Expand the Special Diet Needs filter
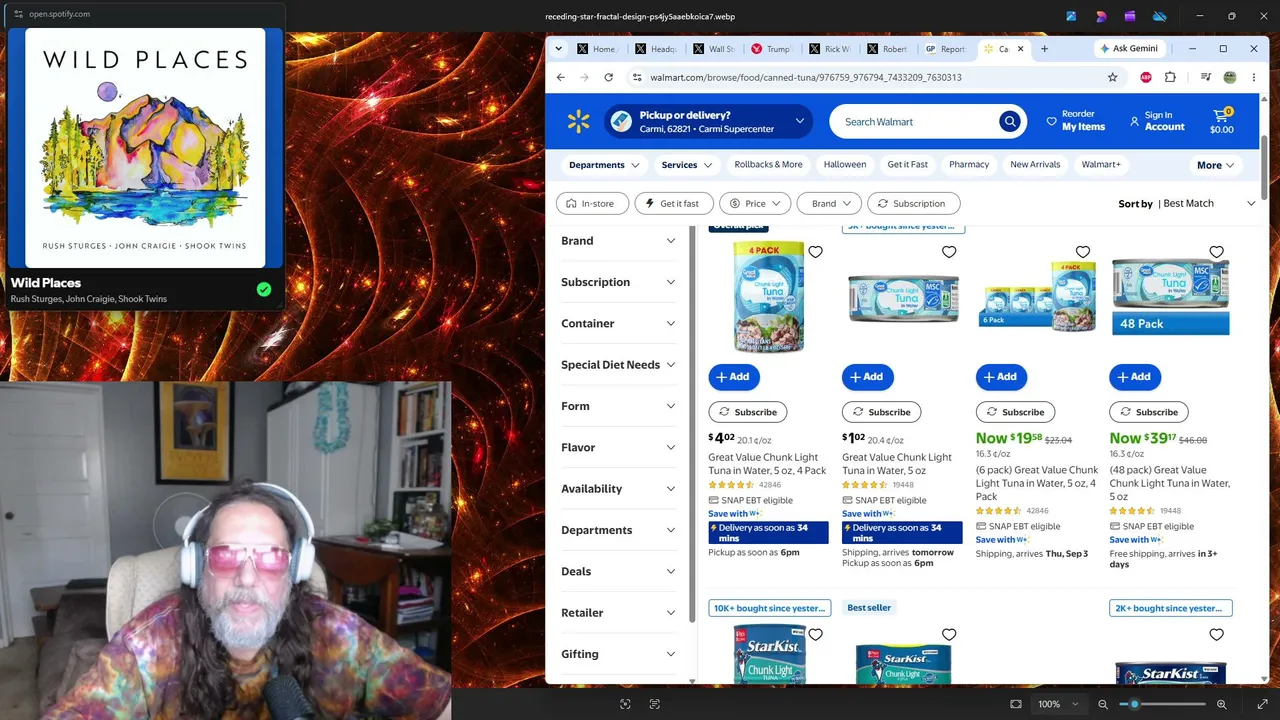Viewport: 1280px width, 720px height. (618, 365)
